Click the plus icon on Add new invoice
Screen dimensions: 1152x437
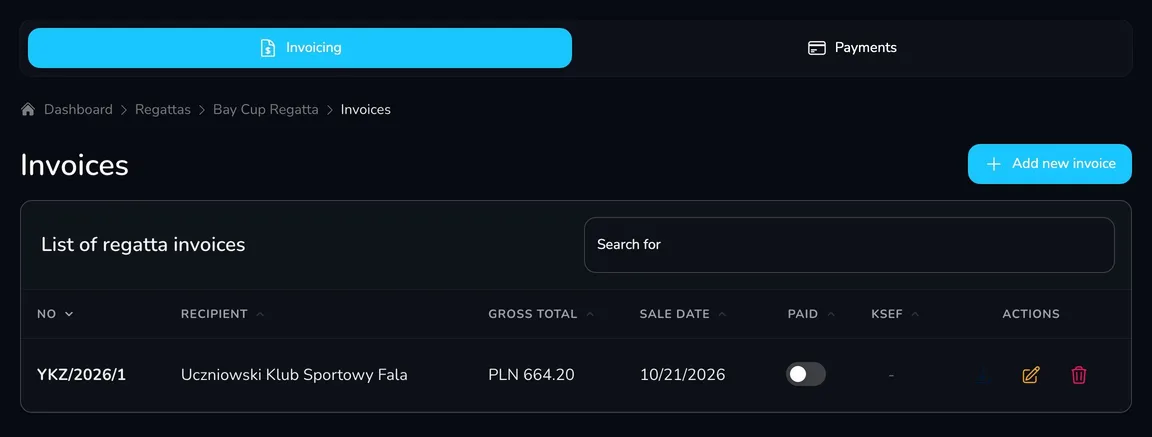coord(993,164)
